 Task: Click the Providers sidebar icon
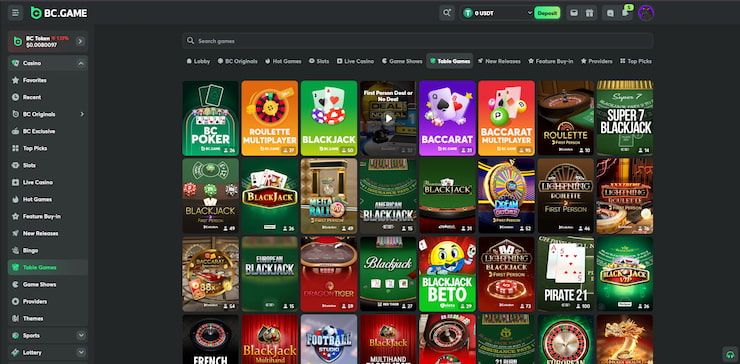(x=16, y=301)
